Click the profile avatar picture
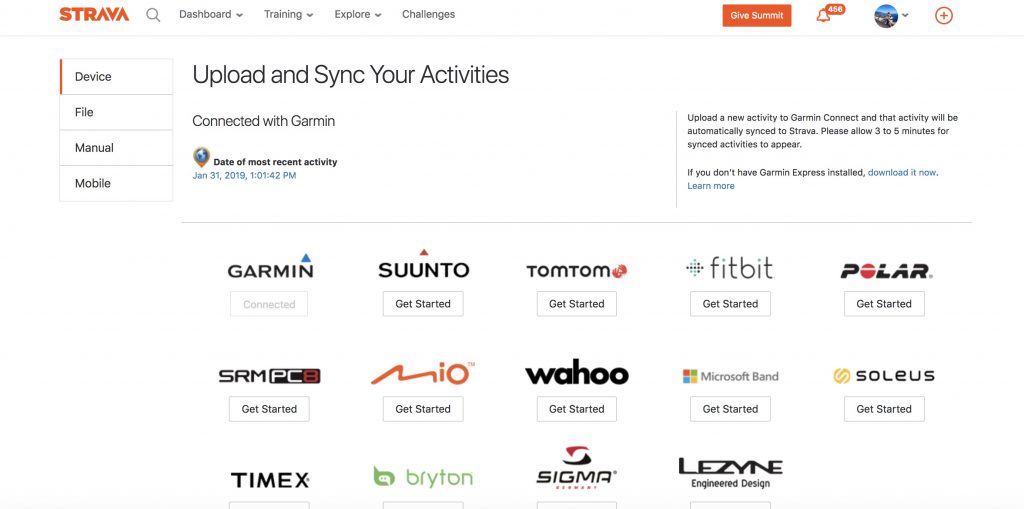 point(886,16)
